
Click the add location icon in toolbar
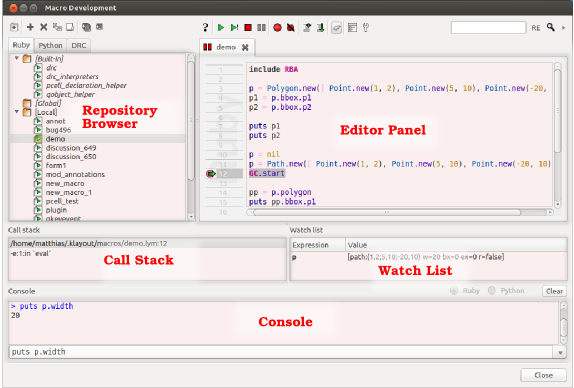point(14,27)
